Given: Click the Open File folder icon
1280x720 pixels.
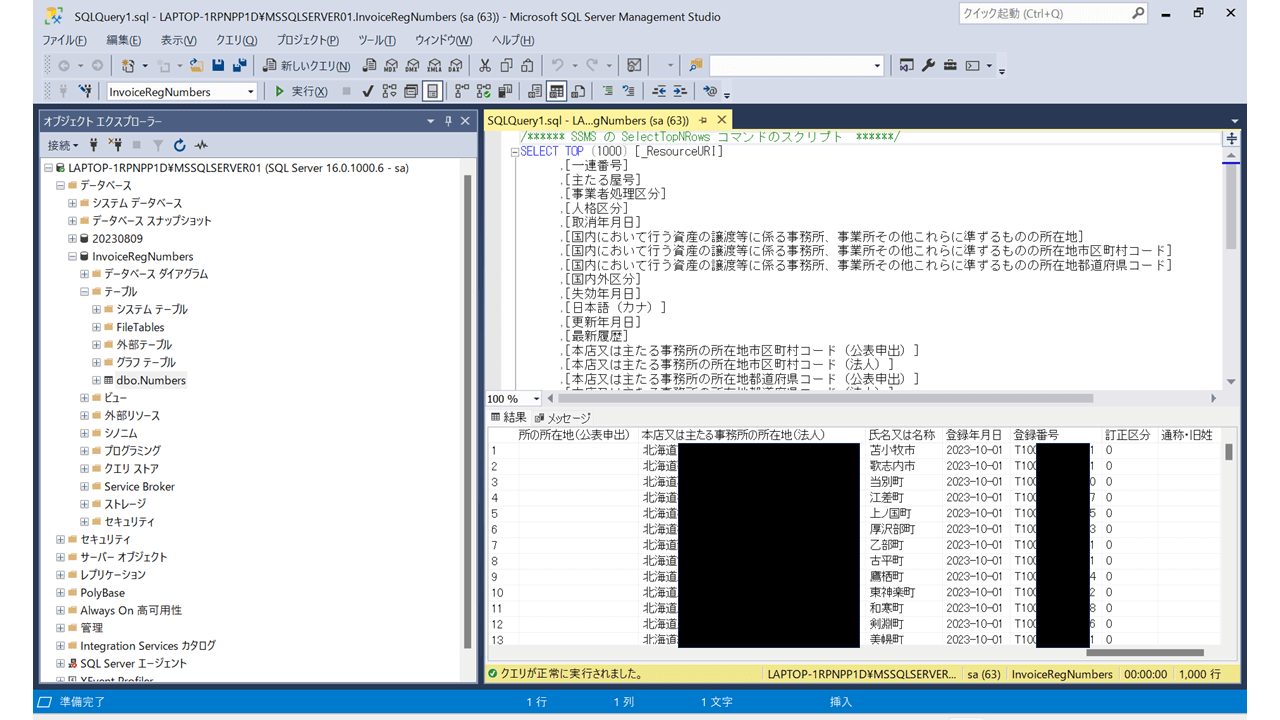Looking at the screenshot, I should click(x=197, y=66).
